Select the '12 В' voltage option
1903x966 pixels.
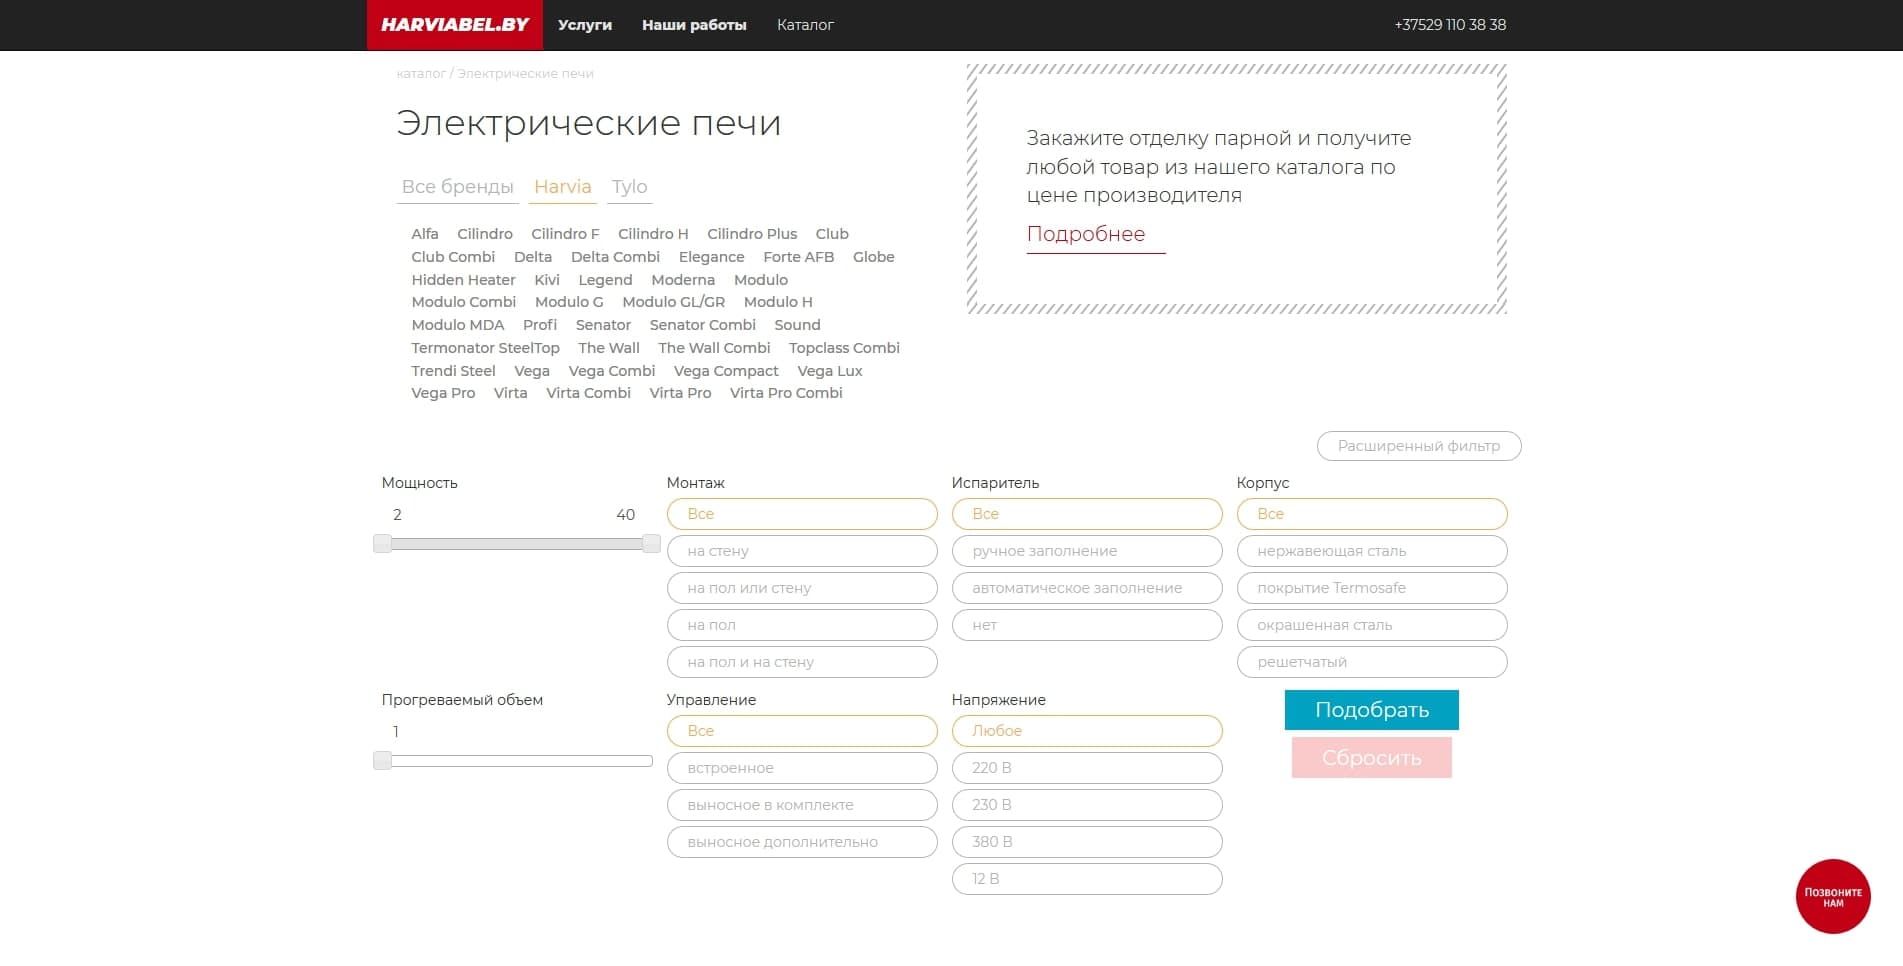[x=1087, y=879]
